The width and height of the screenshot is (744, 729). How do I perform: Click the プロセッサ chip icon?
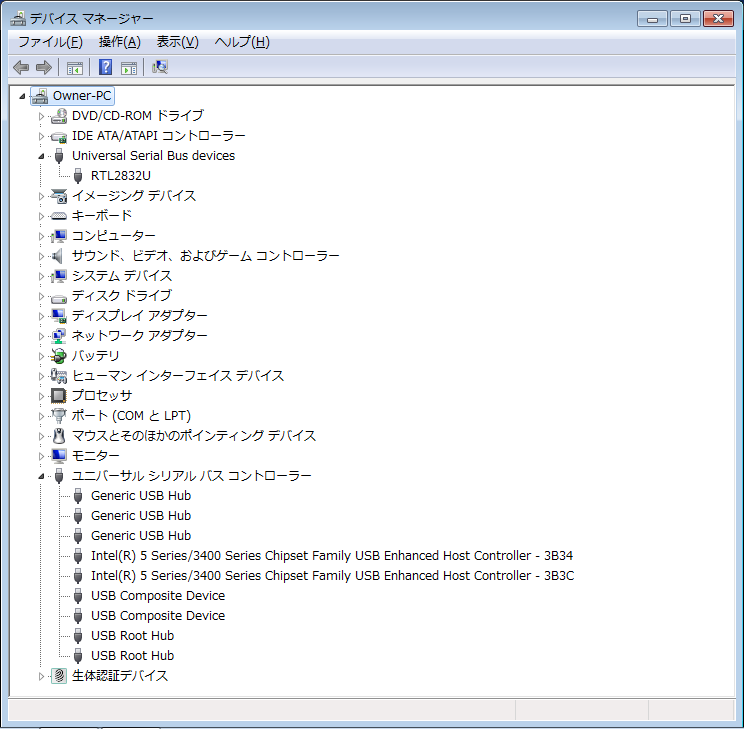(59, 396)
